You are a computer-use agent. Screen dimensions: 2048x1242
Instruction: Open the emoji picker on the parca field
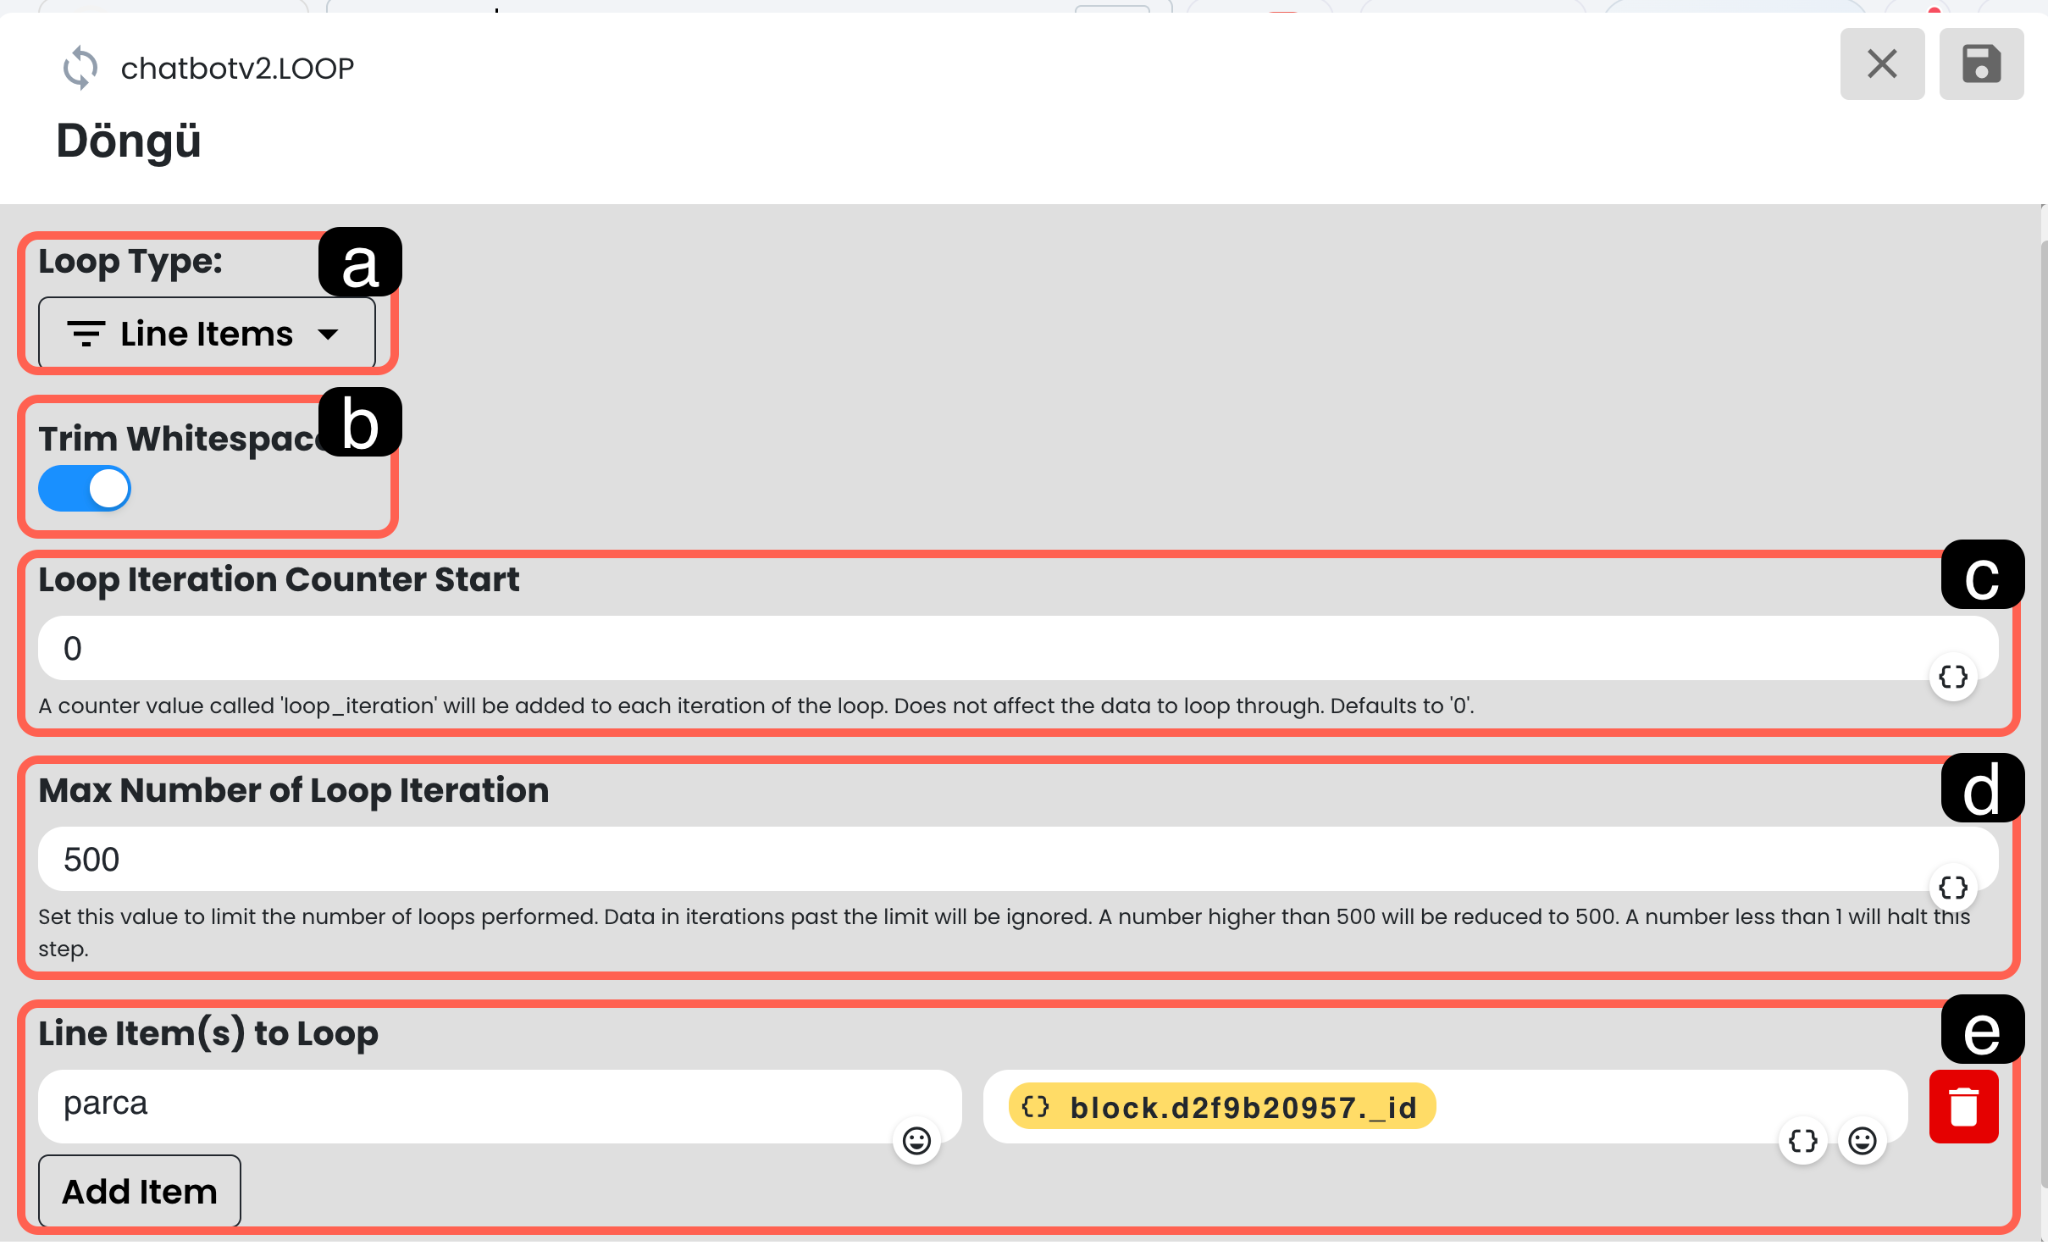pyautogui.click(x=916, y=1141)
